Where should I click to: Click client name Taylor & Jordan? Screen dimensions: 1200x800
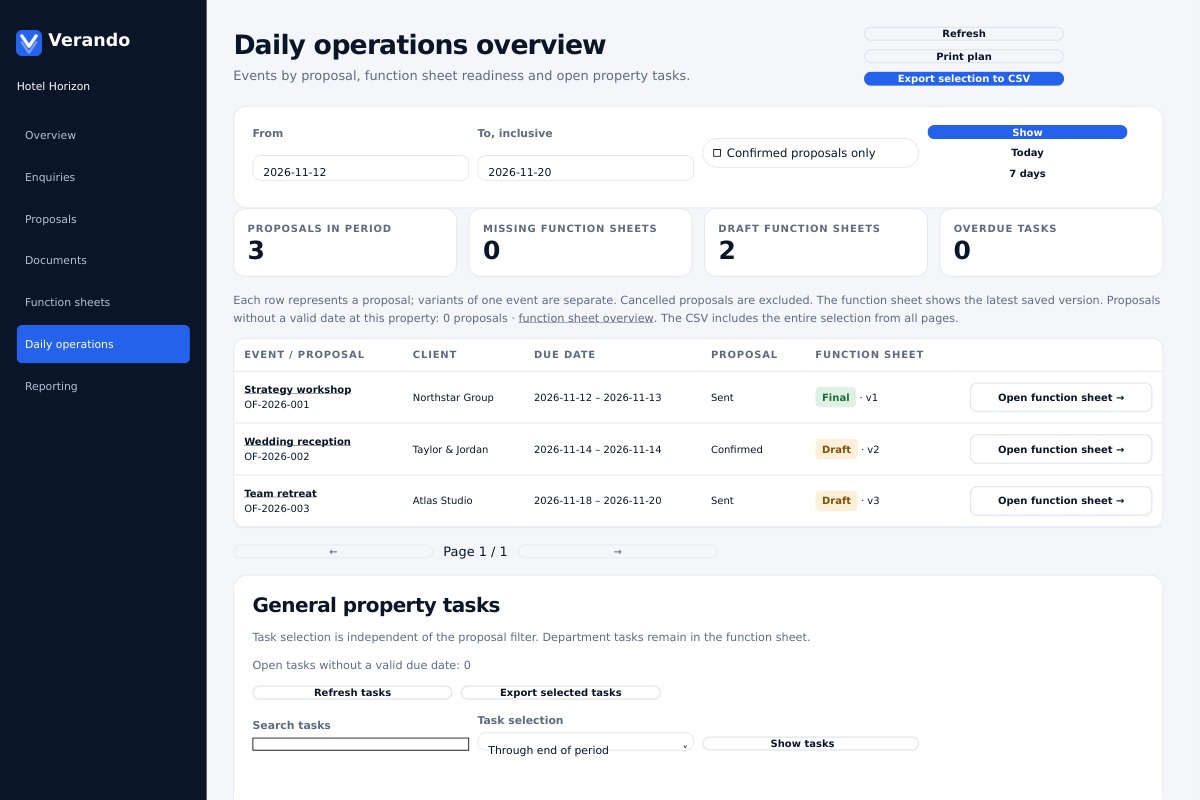click(x=450, y=449)
